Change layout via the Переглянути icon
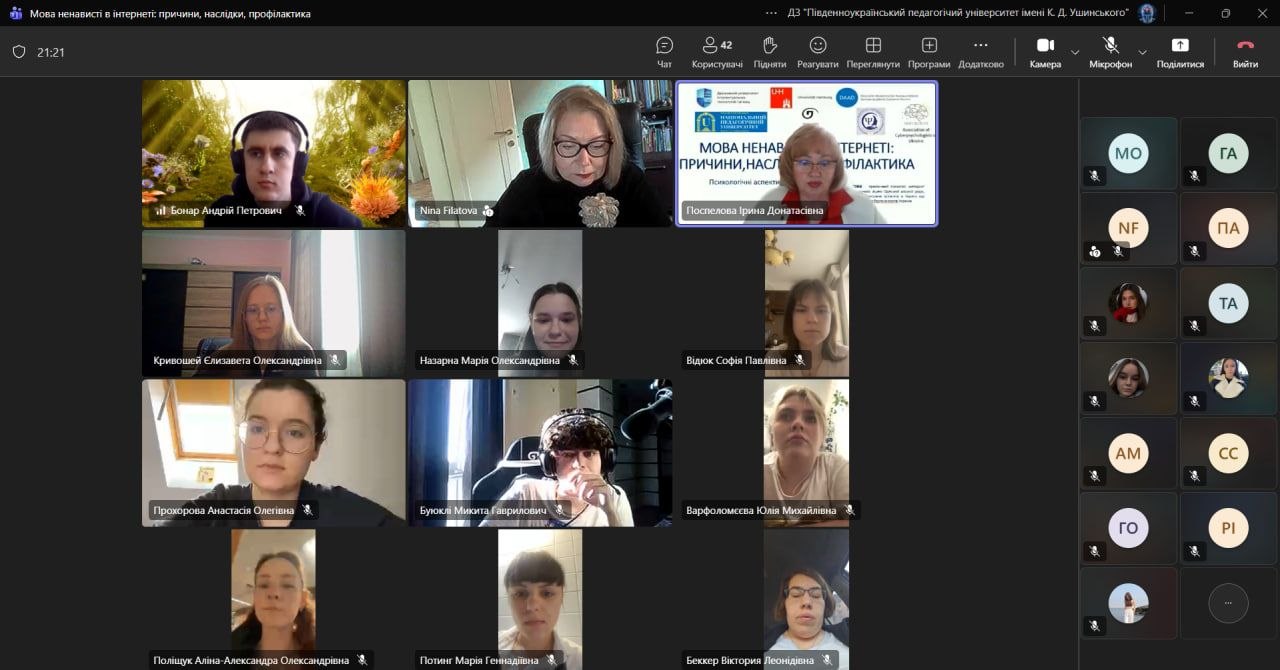The height and width of the screenshot is (670, 1280). point(873,52)
